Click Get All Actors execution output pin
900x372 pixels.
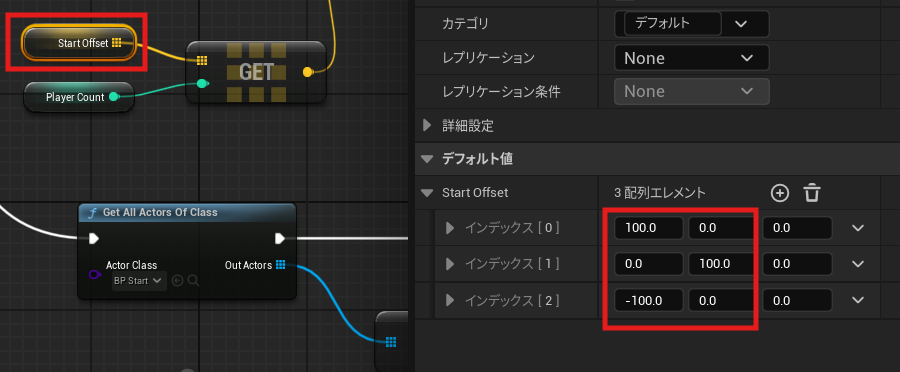coord(280,238)
